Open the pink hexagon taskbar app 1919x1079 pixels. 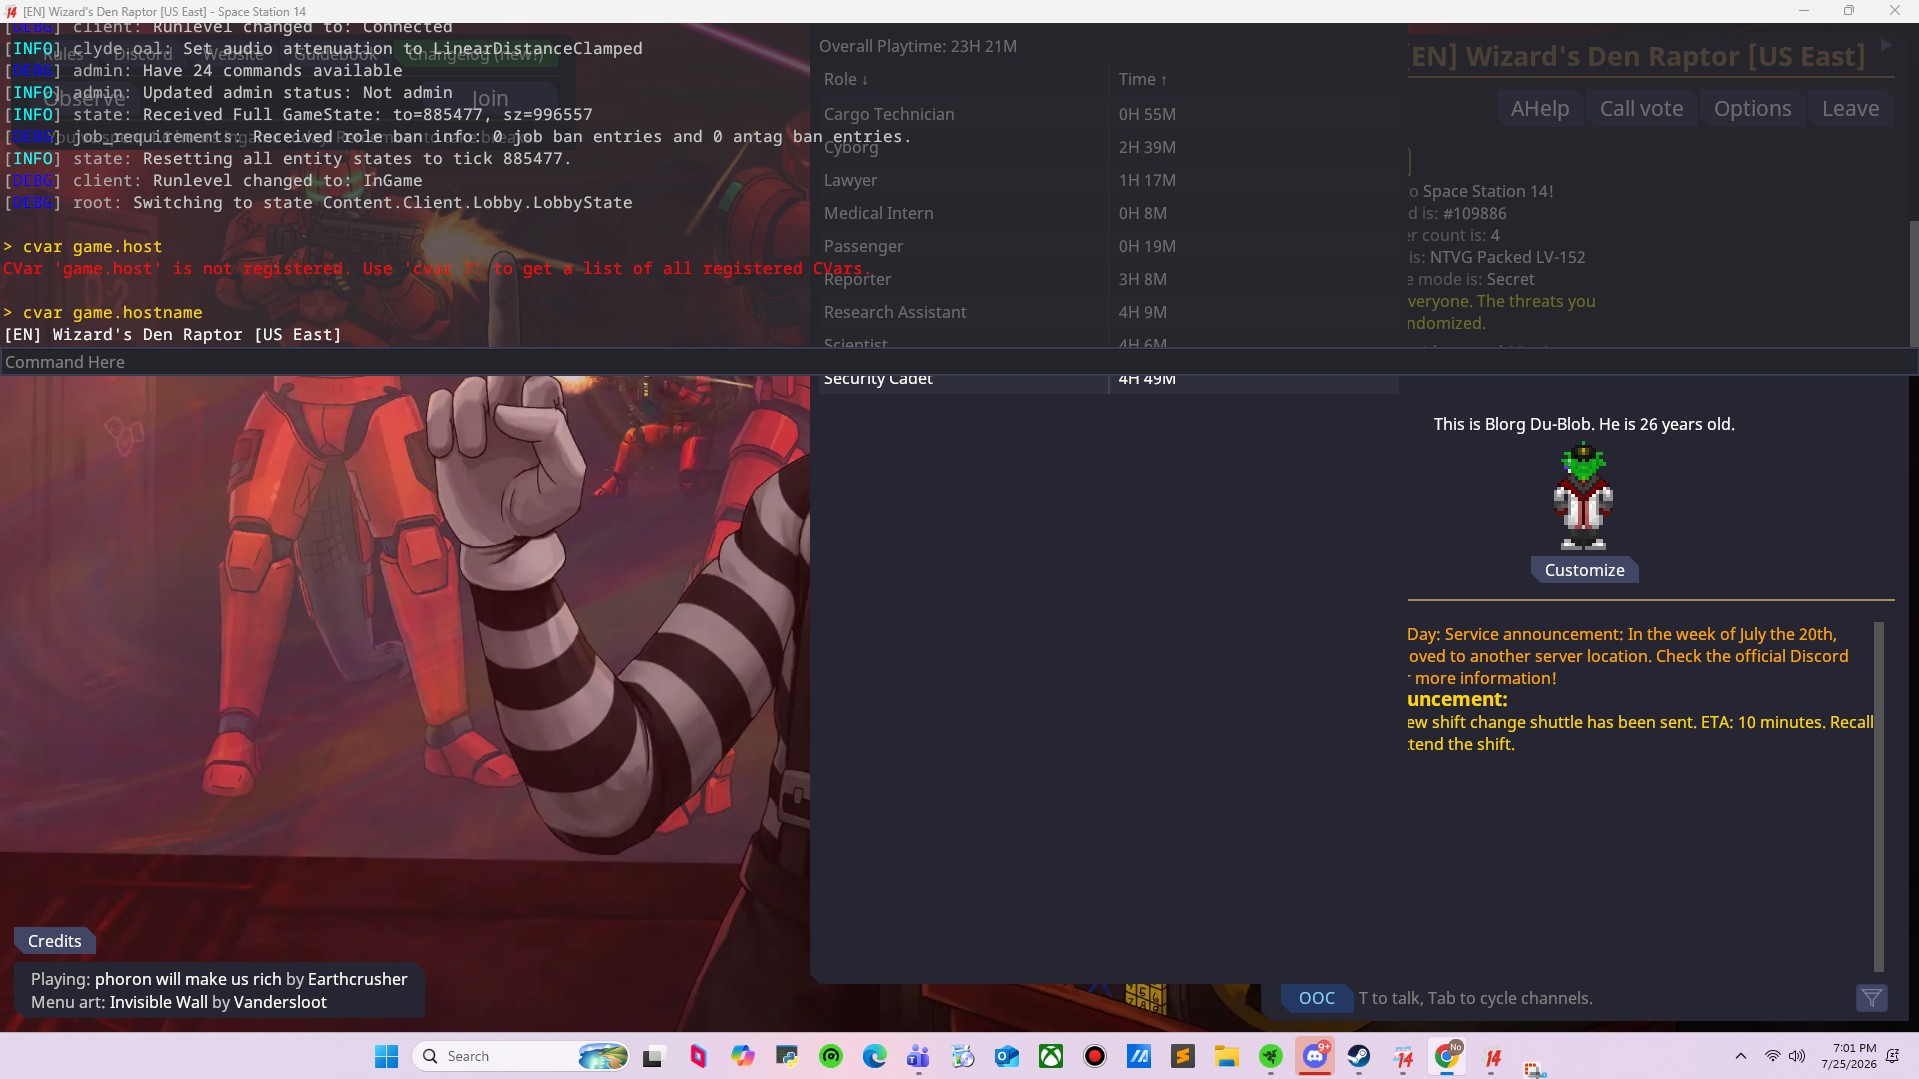pyautogui.click(x=698, y=1056)
